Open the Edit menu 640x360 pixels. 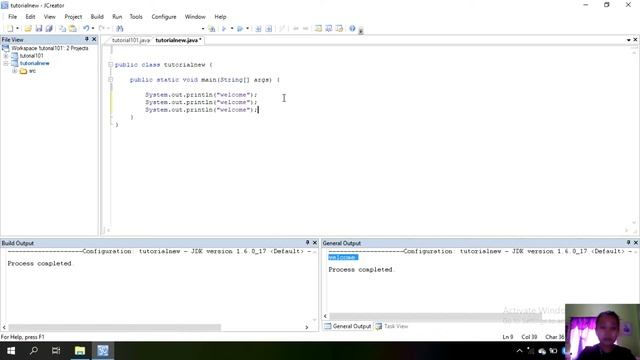tap(30, 17)
